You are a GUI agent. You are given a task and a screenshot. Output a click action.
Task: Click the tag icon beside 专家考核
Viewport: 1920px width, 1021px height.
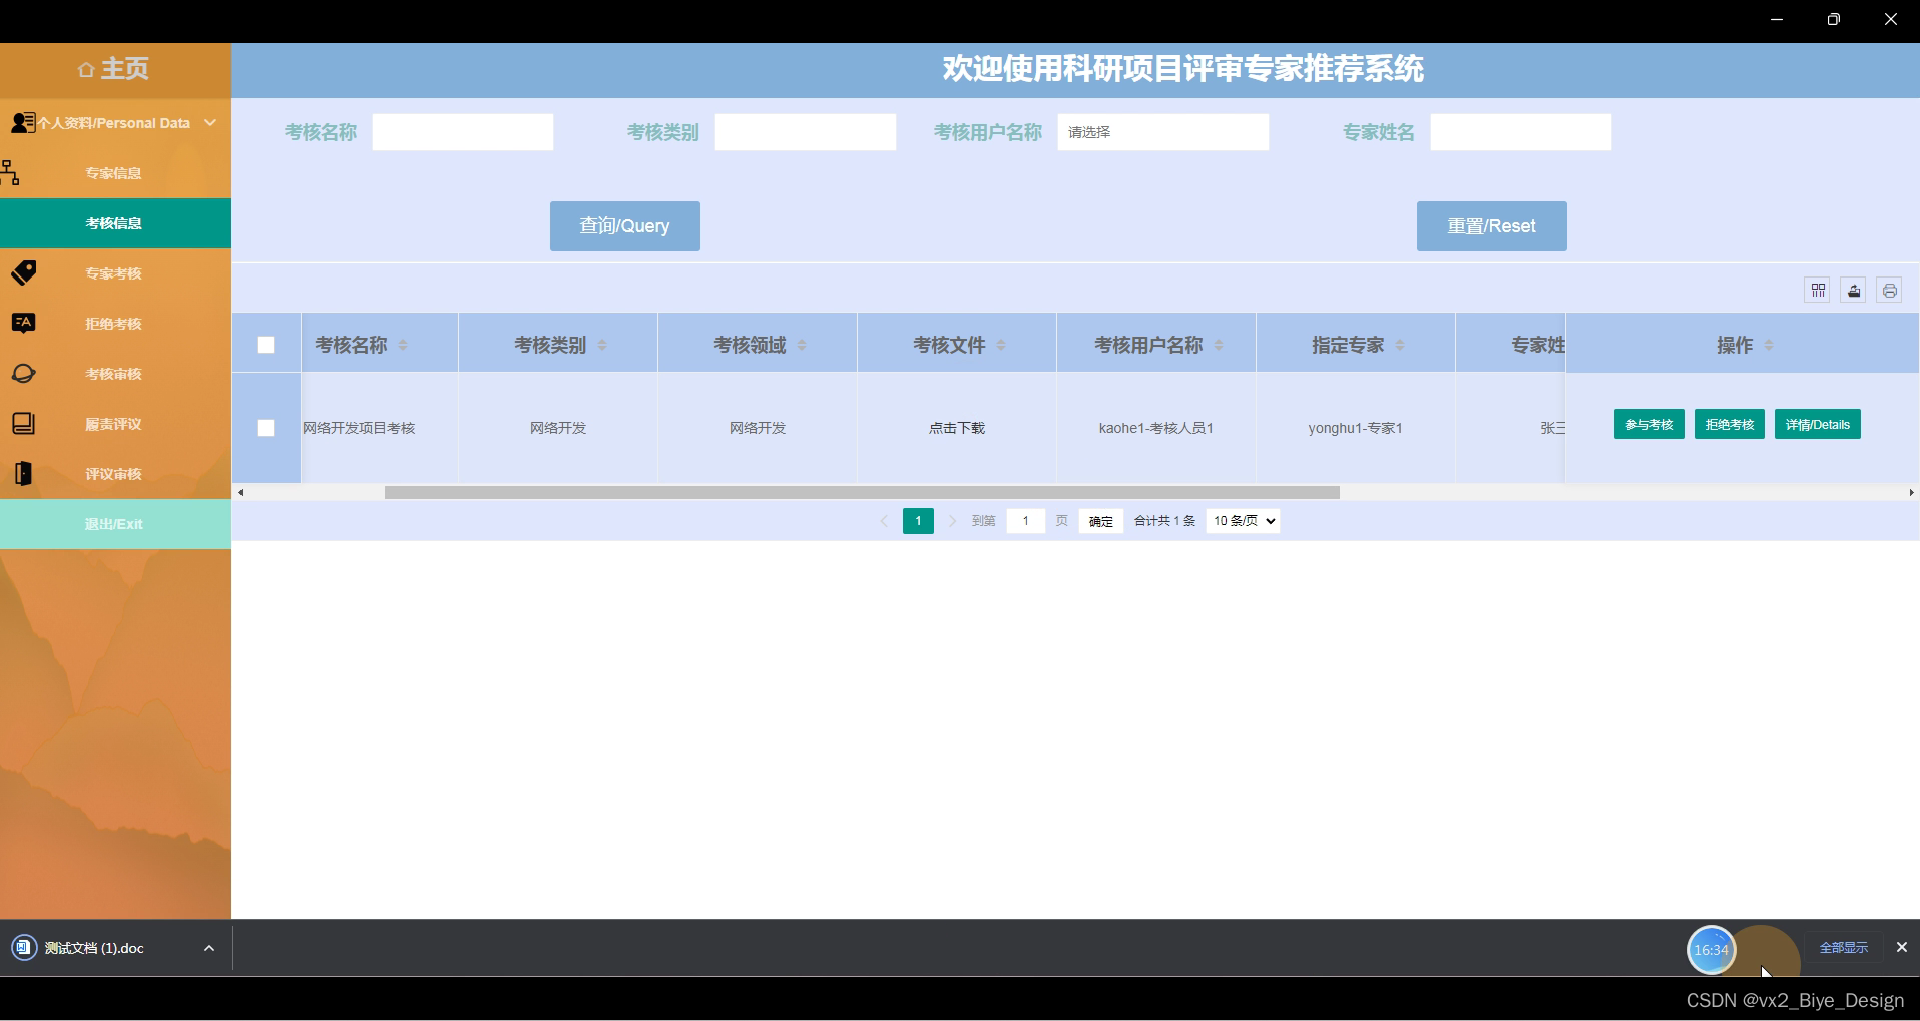tap(24, 273)
